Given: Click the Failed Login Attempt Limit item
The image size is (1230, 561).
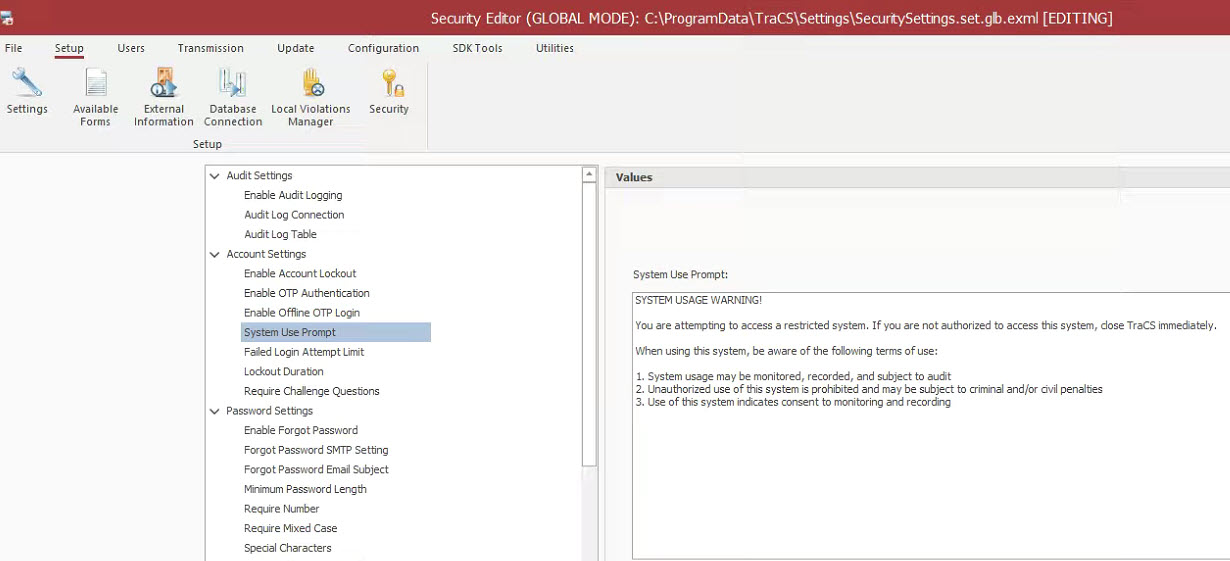Looking at the screenshot, I should (x=304, y=352).
